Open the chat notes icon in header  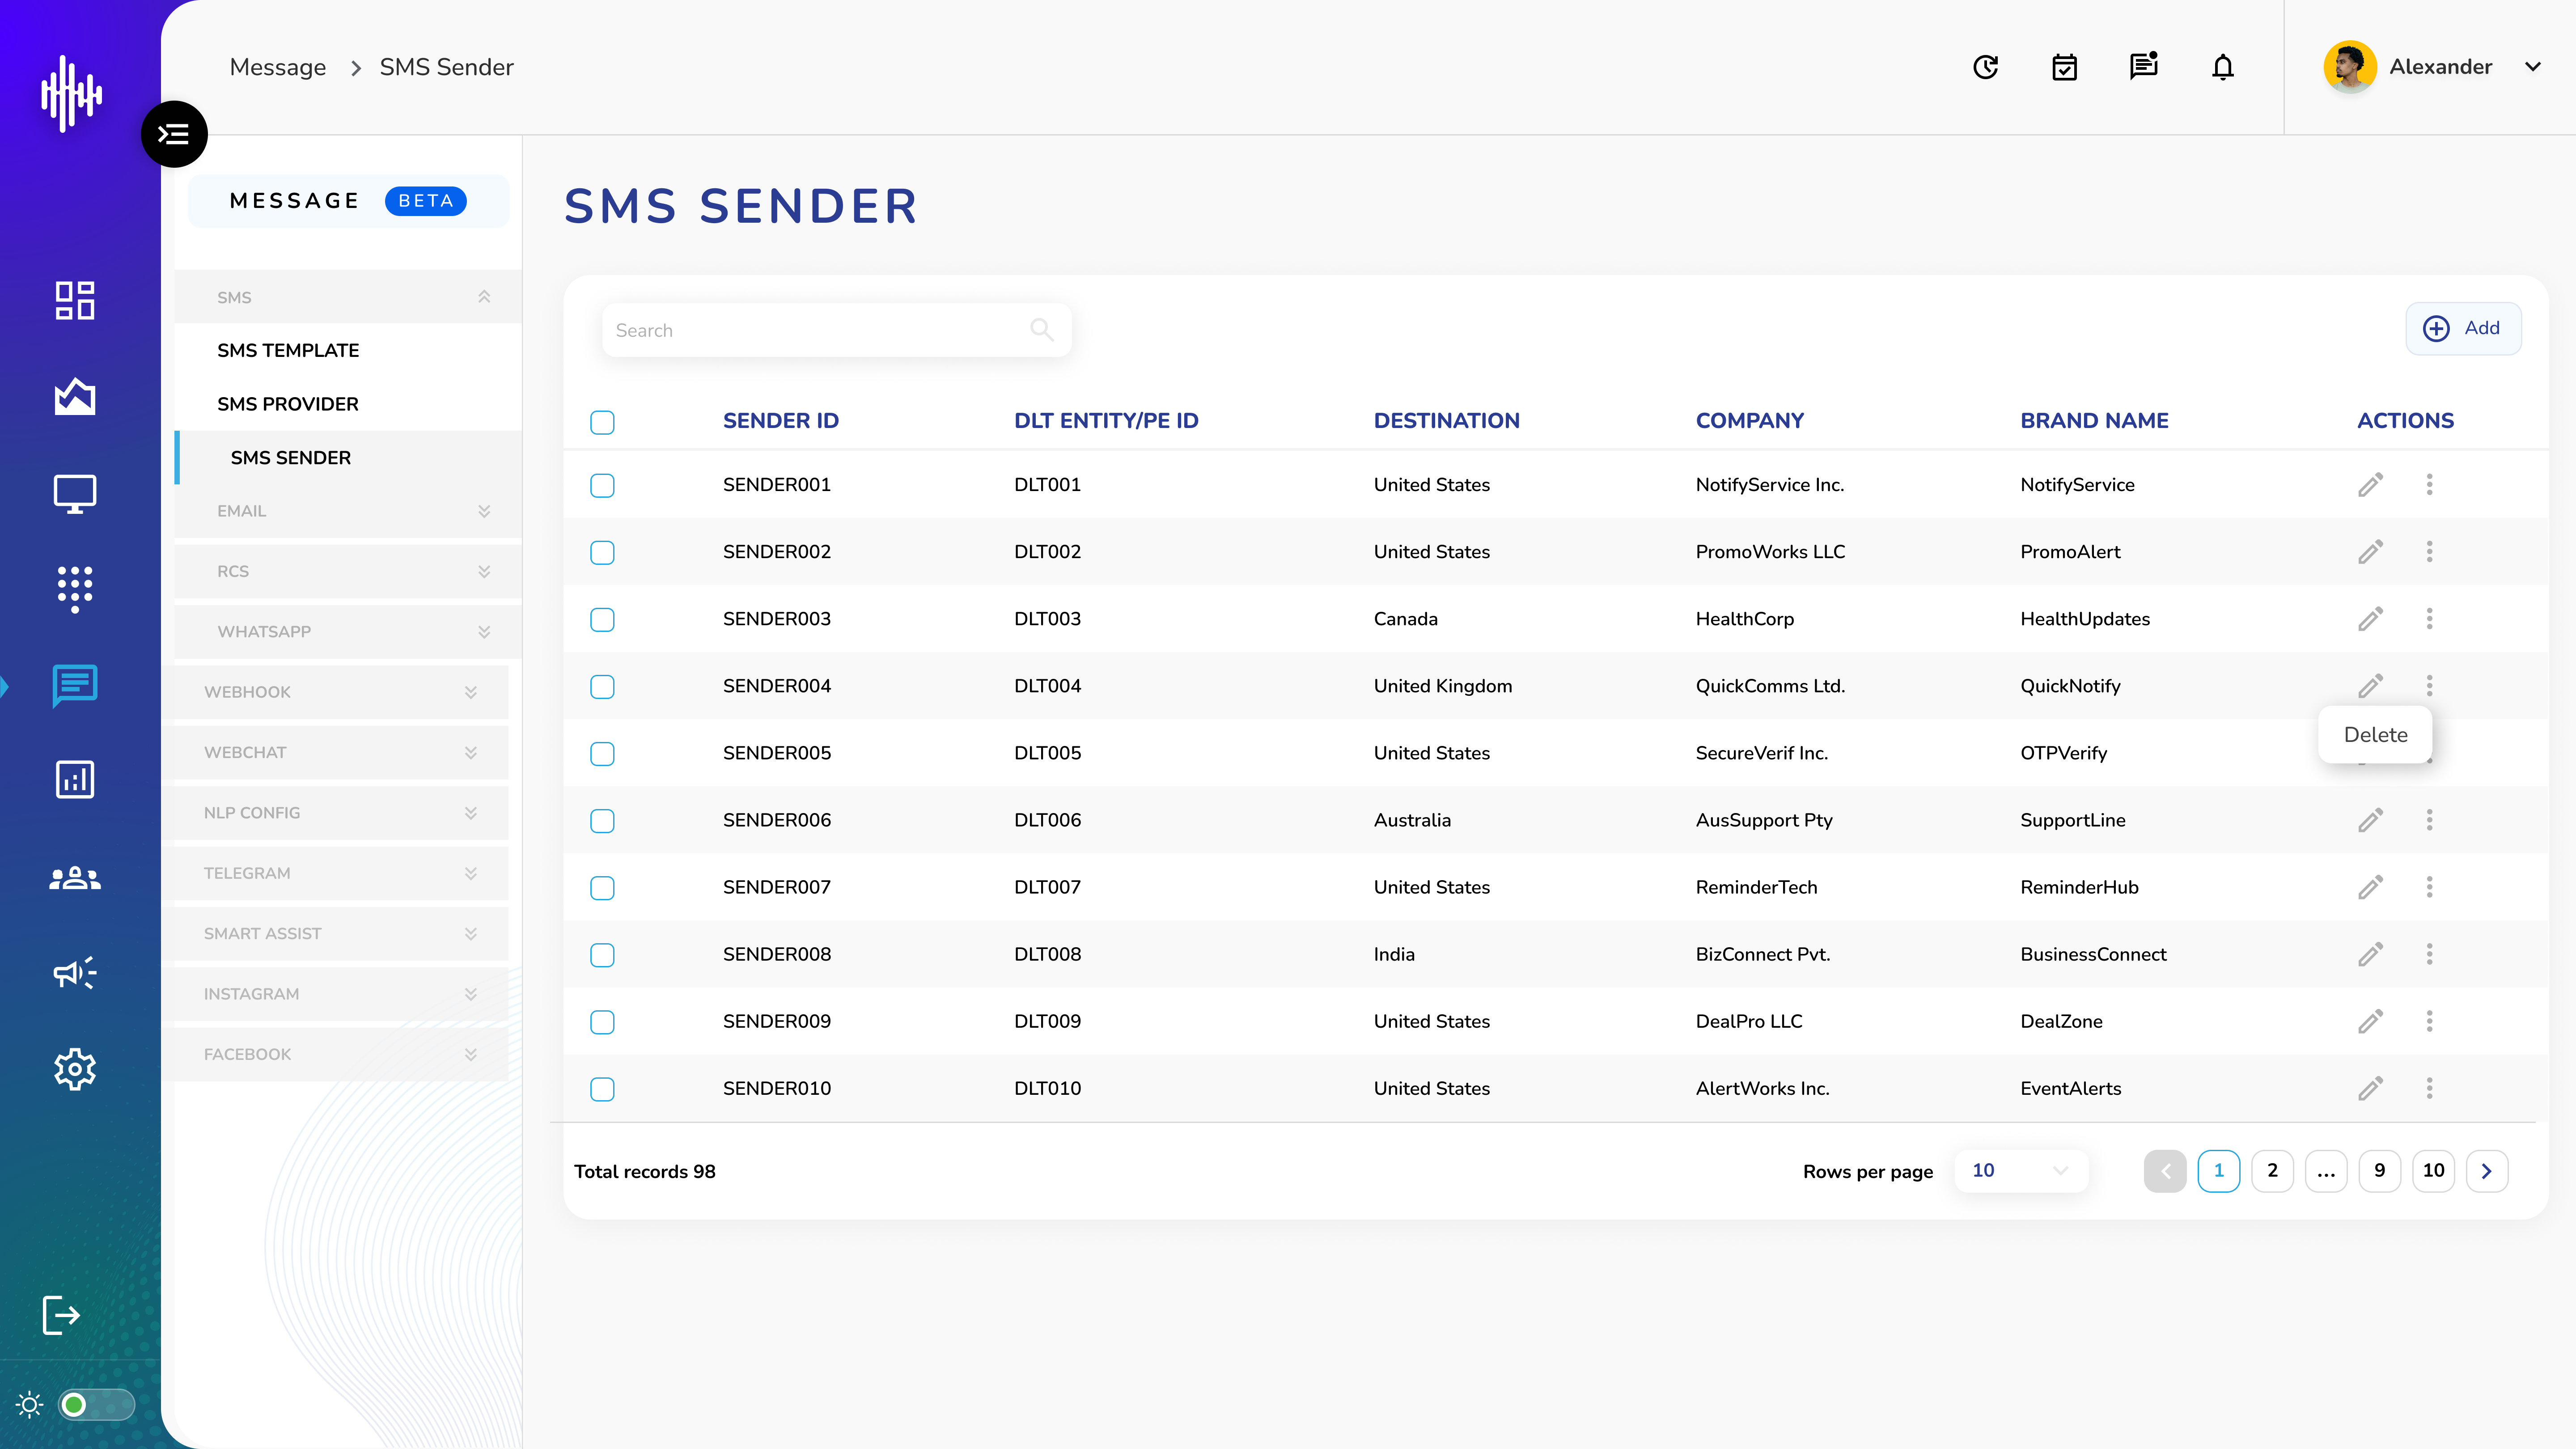(2143, 66)
